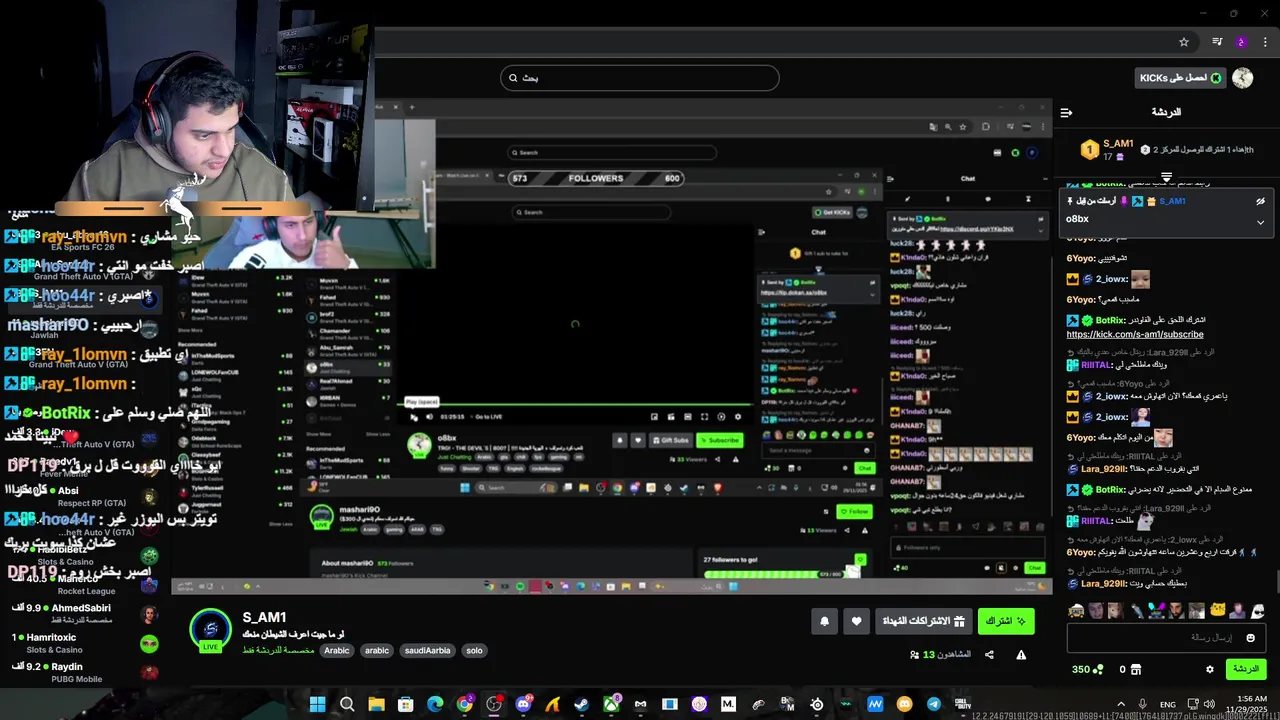Bookmark page with star icon
The image size is (1280, 720).
pos(1184,42)
